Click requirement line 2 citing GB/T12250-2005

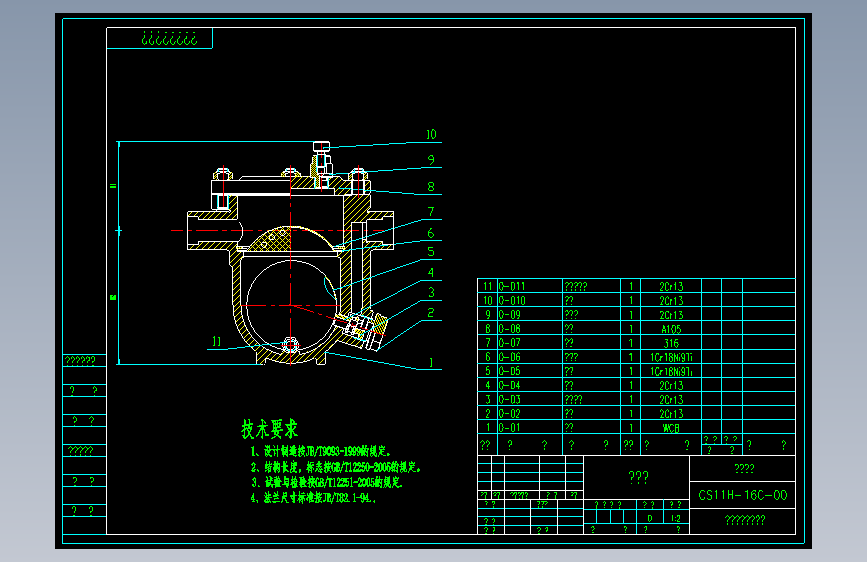(x=336, y=467)
